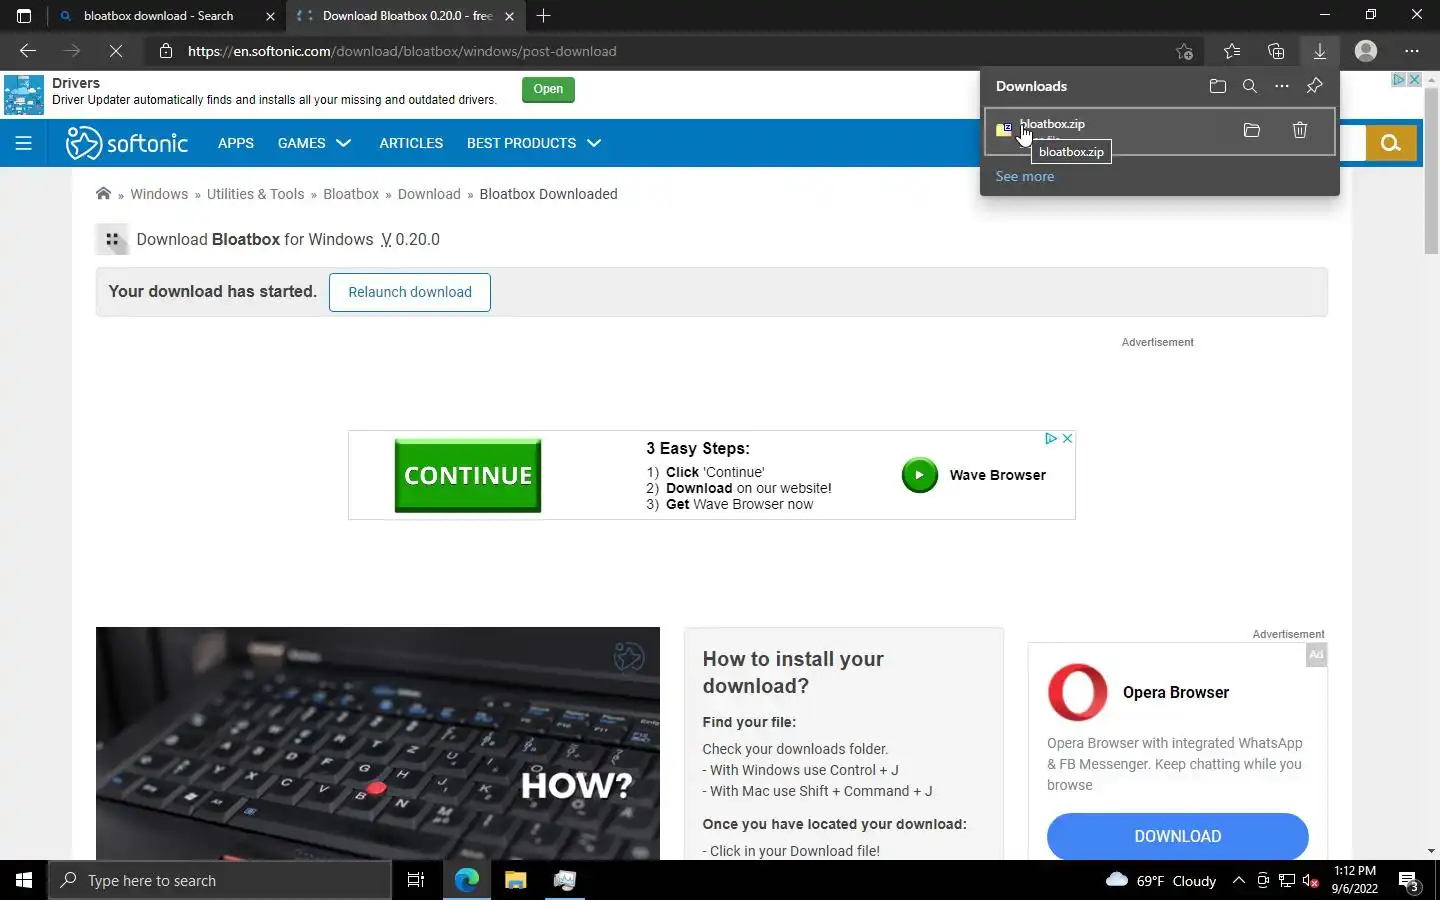
Task: Open the APPS menu item
Action: coord(236,143)
